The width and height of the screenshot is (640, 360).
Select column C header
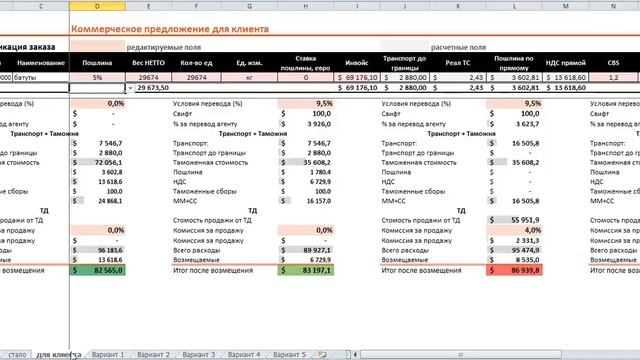(41, 6)
